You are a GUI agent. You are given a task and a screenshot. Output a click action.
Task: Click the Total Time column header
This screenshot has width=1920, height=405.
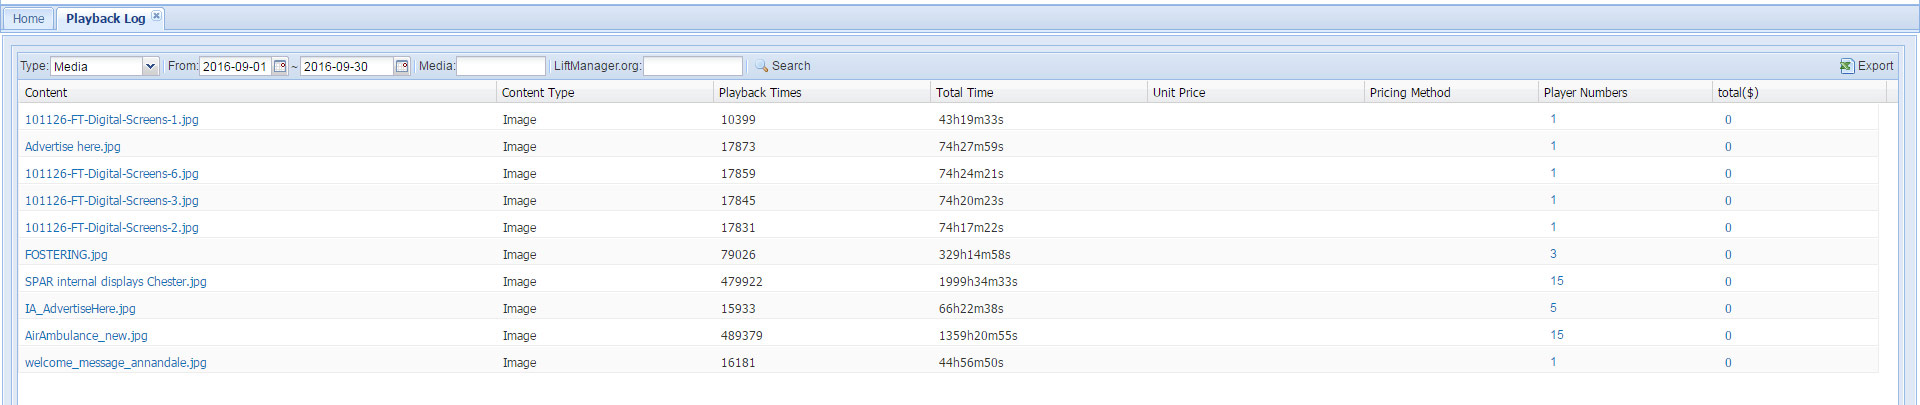(965, 93)
